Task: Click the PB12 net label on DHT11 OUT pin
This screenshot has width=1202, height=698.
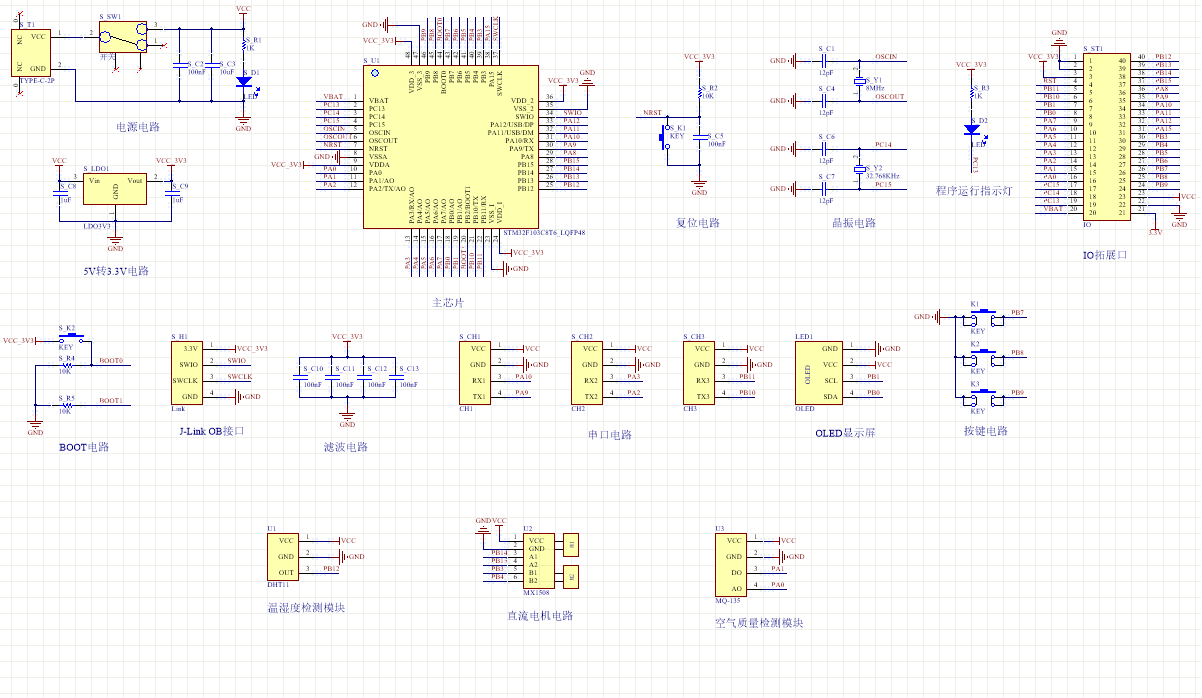Action: click(x=331, y=569)
